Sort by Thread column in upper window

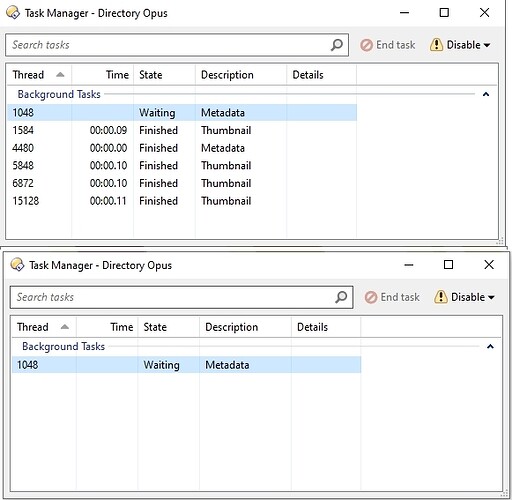click(38, 75)
